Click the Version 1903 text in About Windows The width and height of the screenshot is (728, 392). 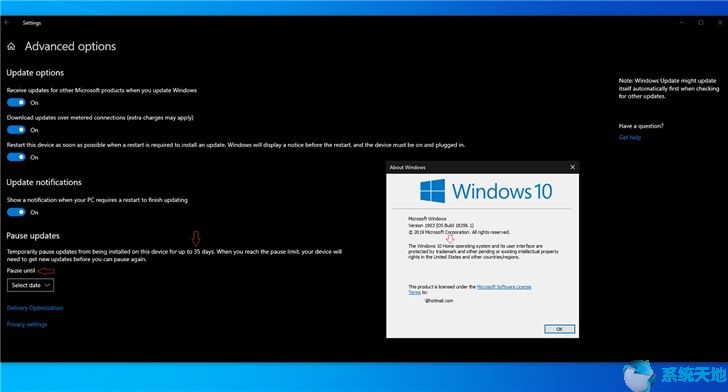click(441, 225)
